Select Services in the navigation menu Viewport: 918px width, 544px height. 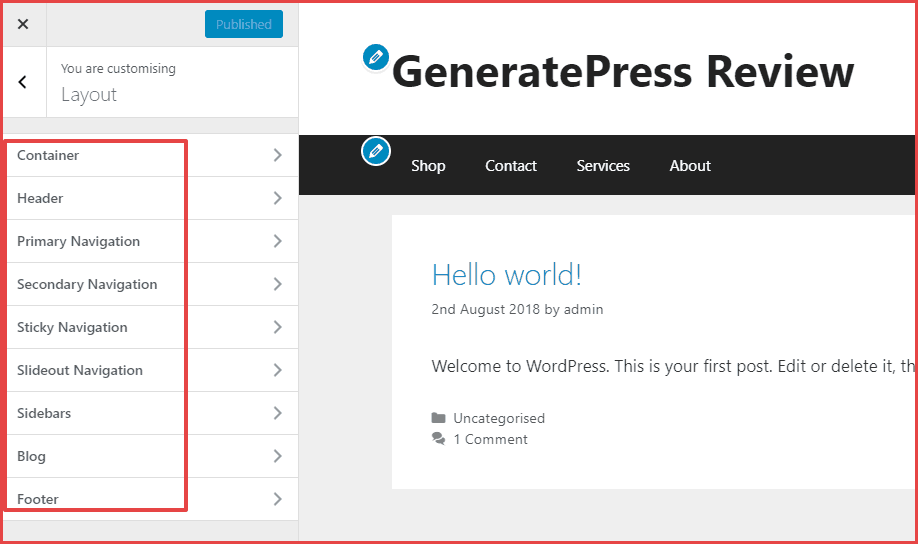click(603, 166)
